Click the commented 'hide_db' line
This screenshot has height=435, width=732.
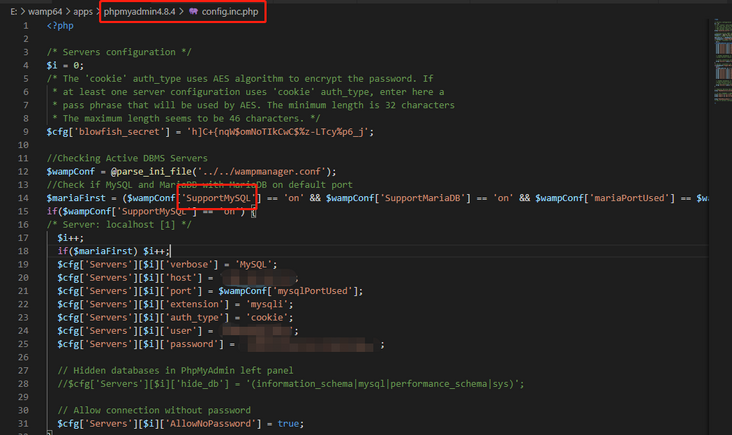(291, 384)
